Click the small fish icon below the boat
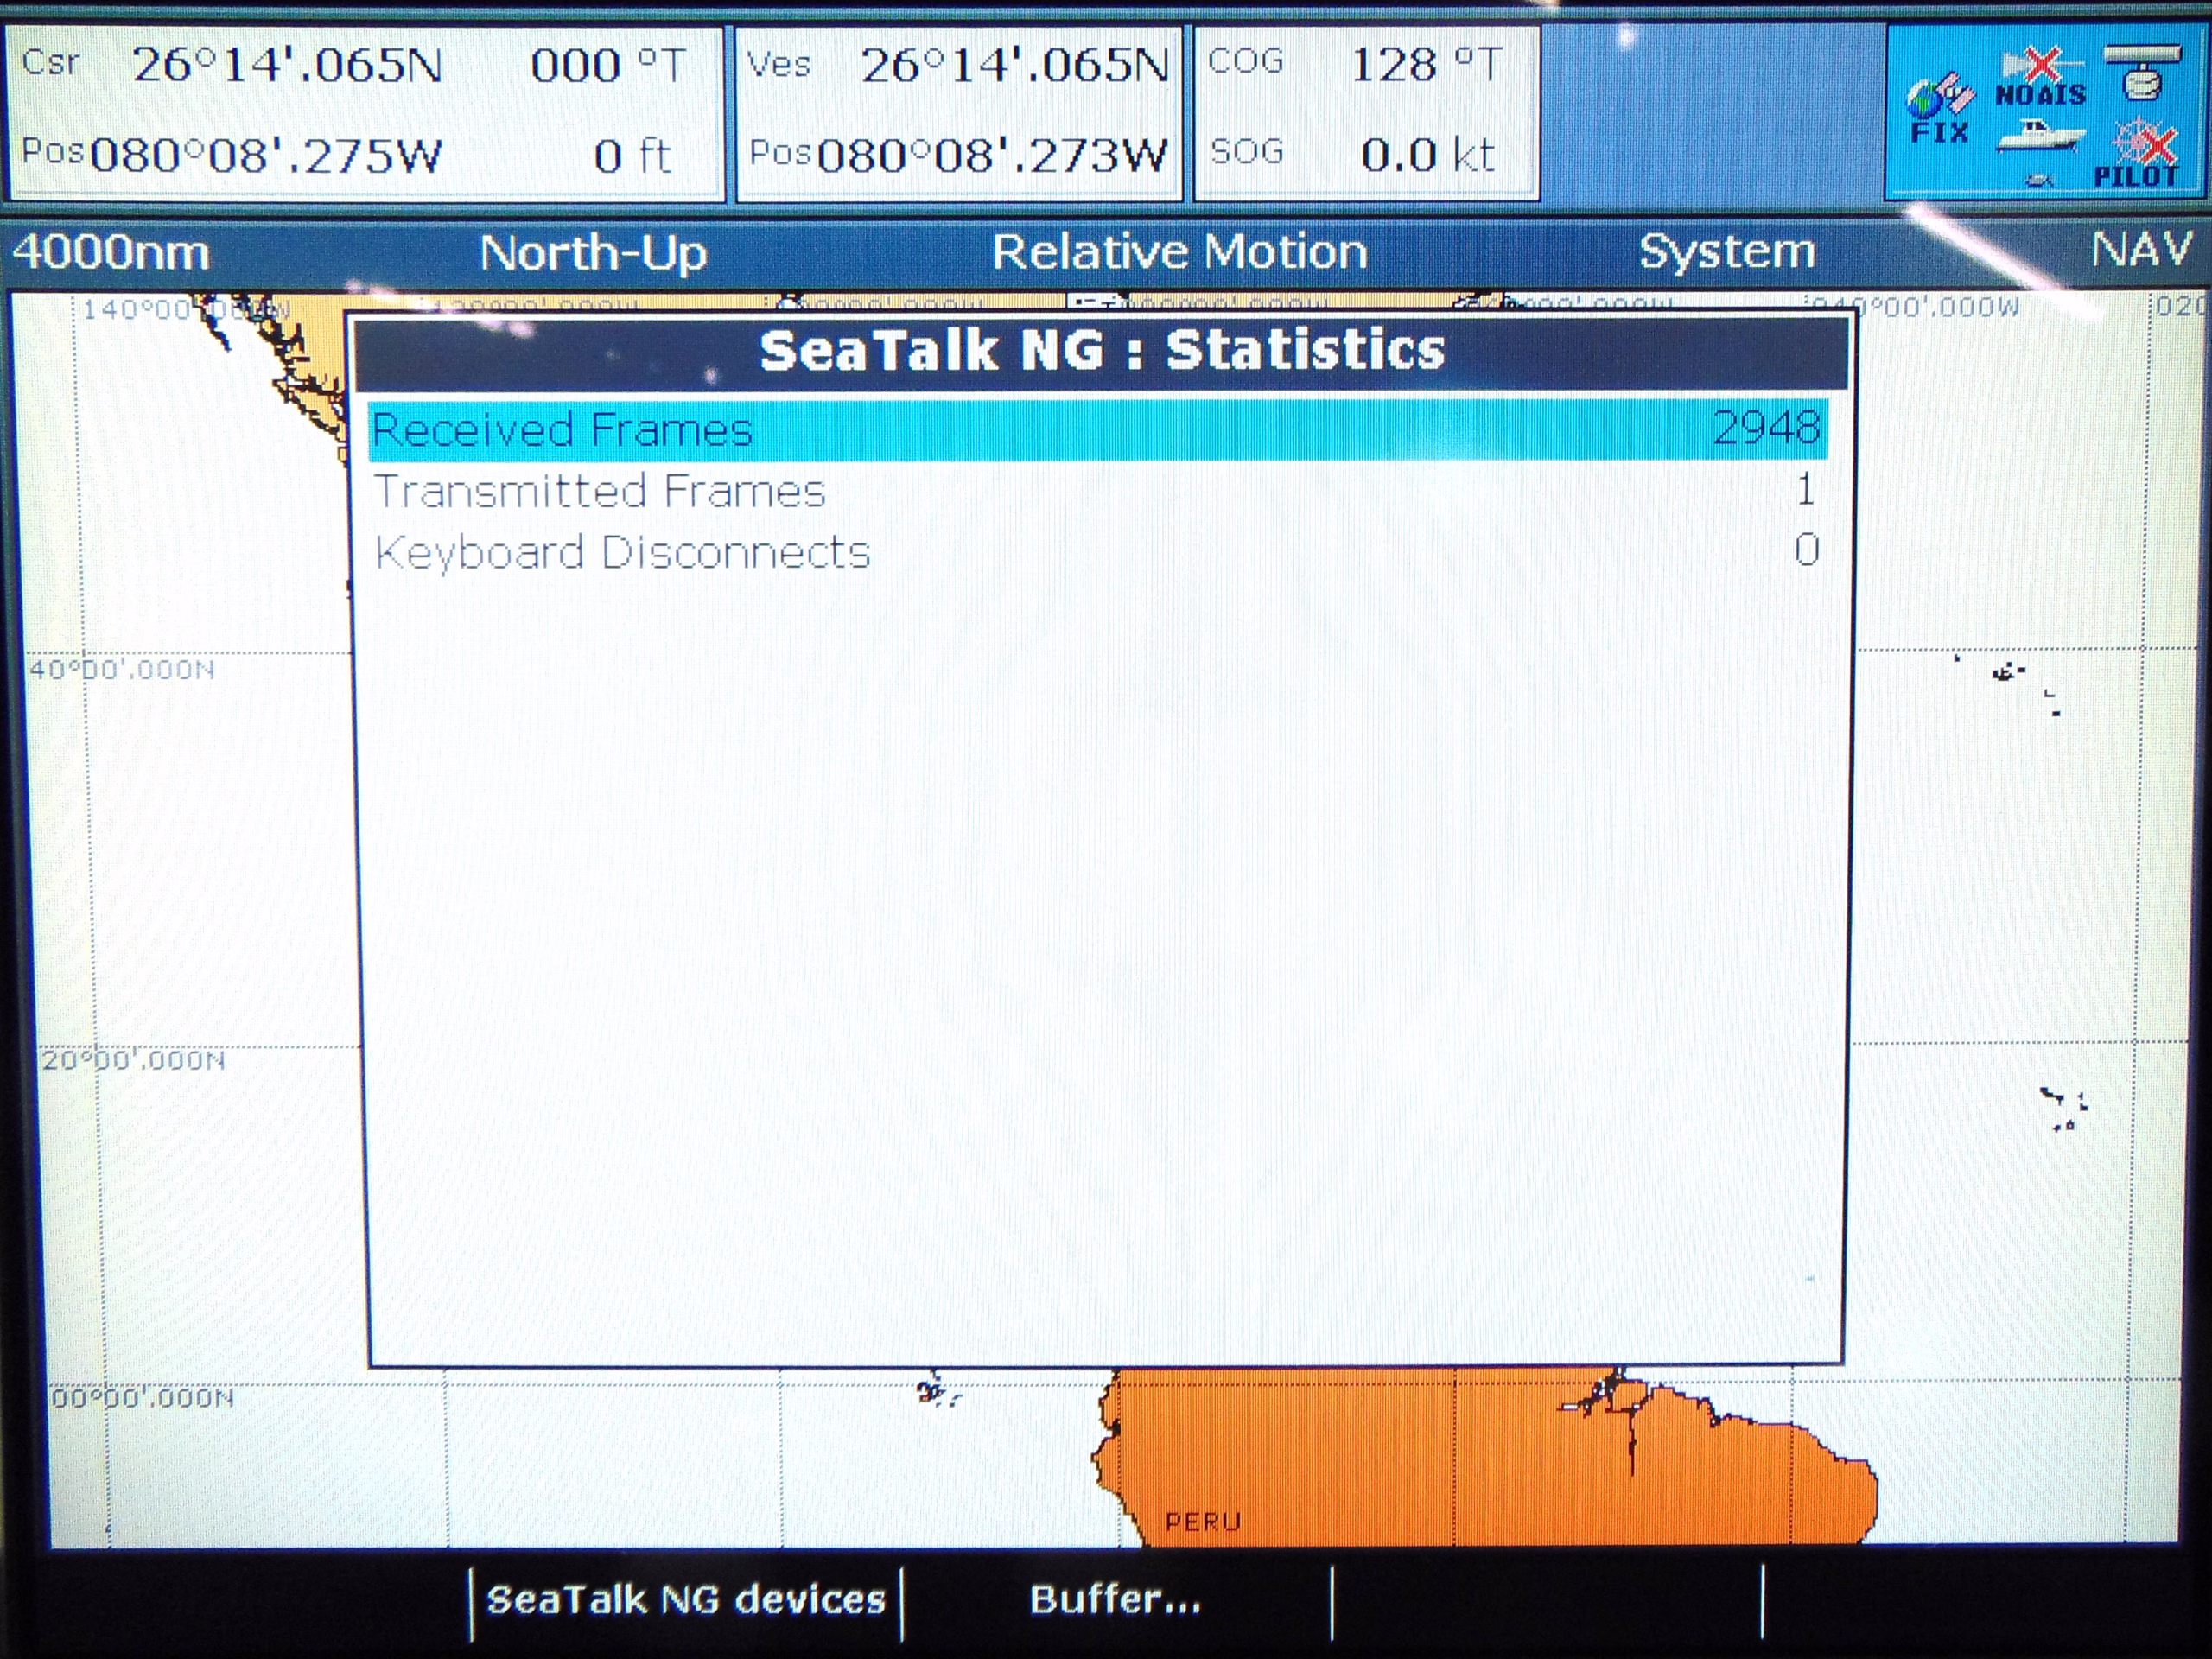Screen dimensions: 2212x1659 point(2038,181)
